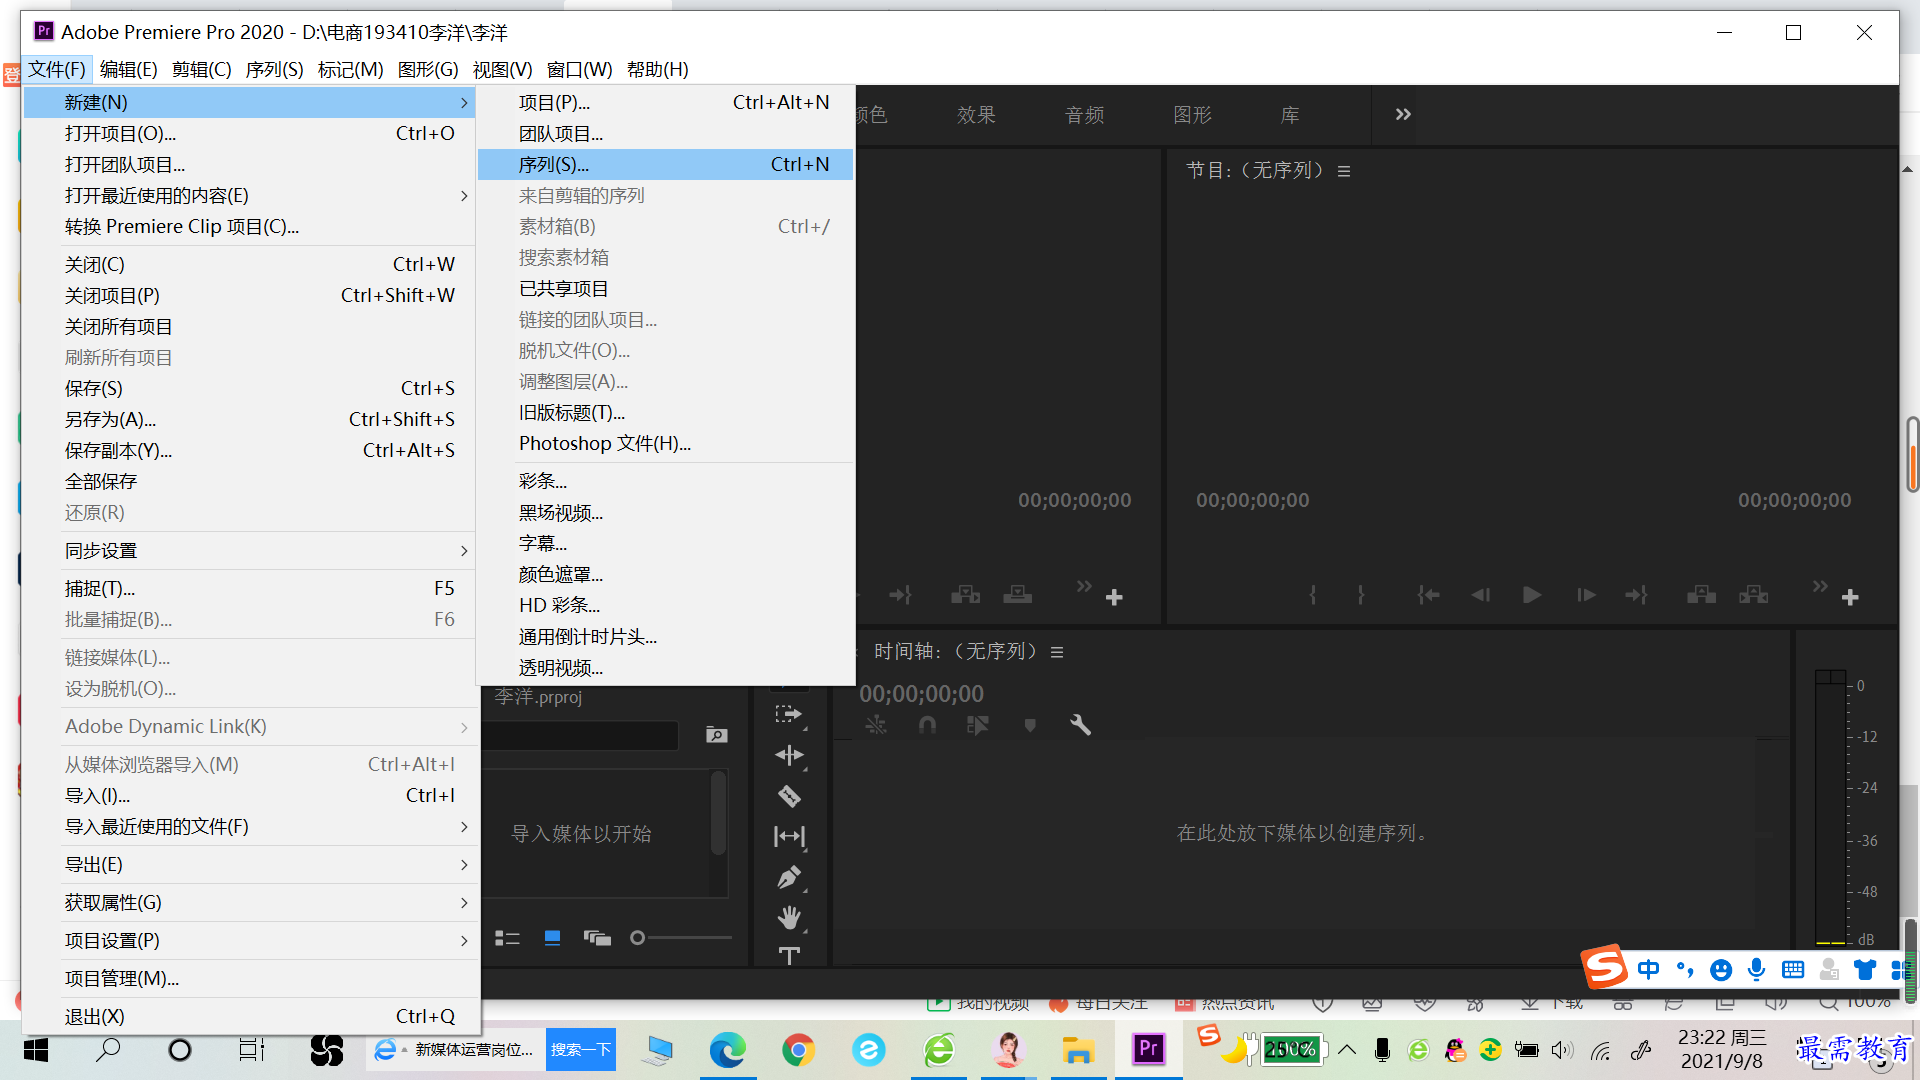Viewport: 1920px width, 1080px height.
Task: Open timeline display settings wrench
Action: [1080, 725]
